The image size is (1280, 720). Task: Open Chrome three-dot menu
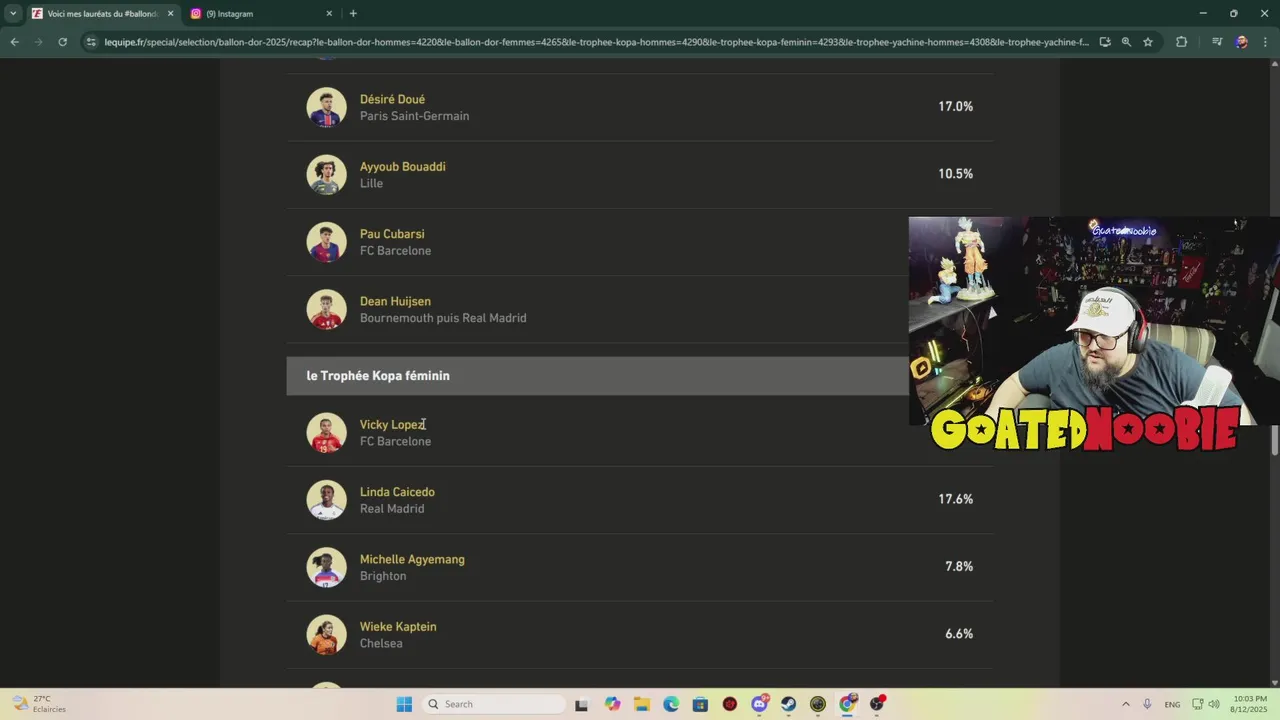pyautogui.click(x=1265, y=42)
